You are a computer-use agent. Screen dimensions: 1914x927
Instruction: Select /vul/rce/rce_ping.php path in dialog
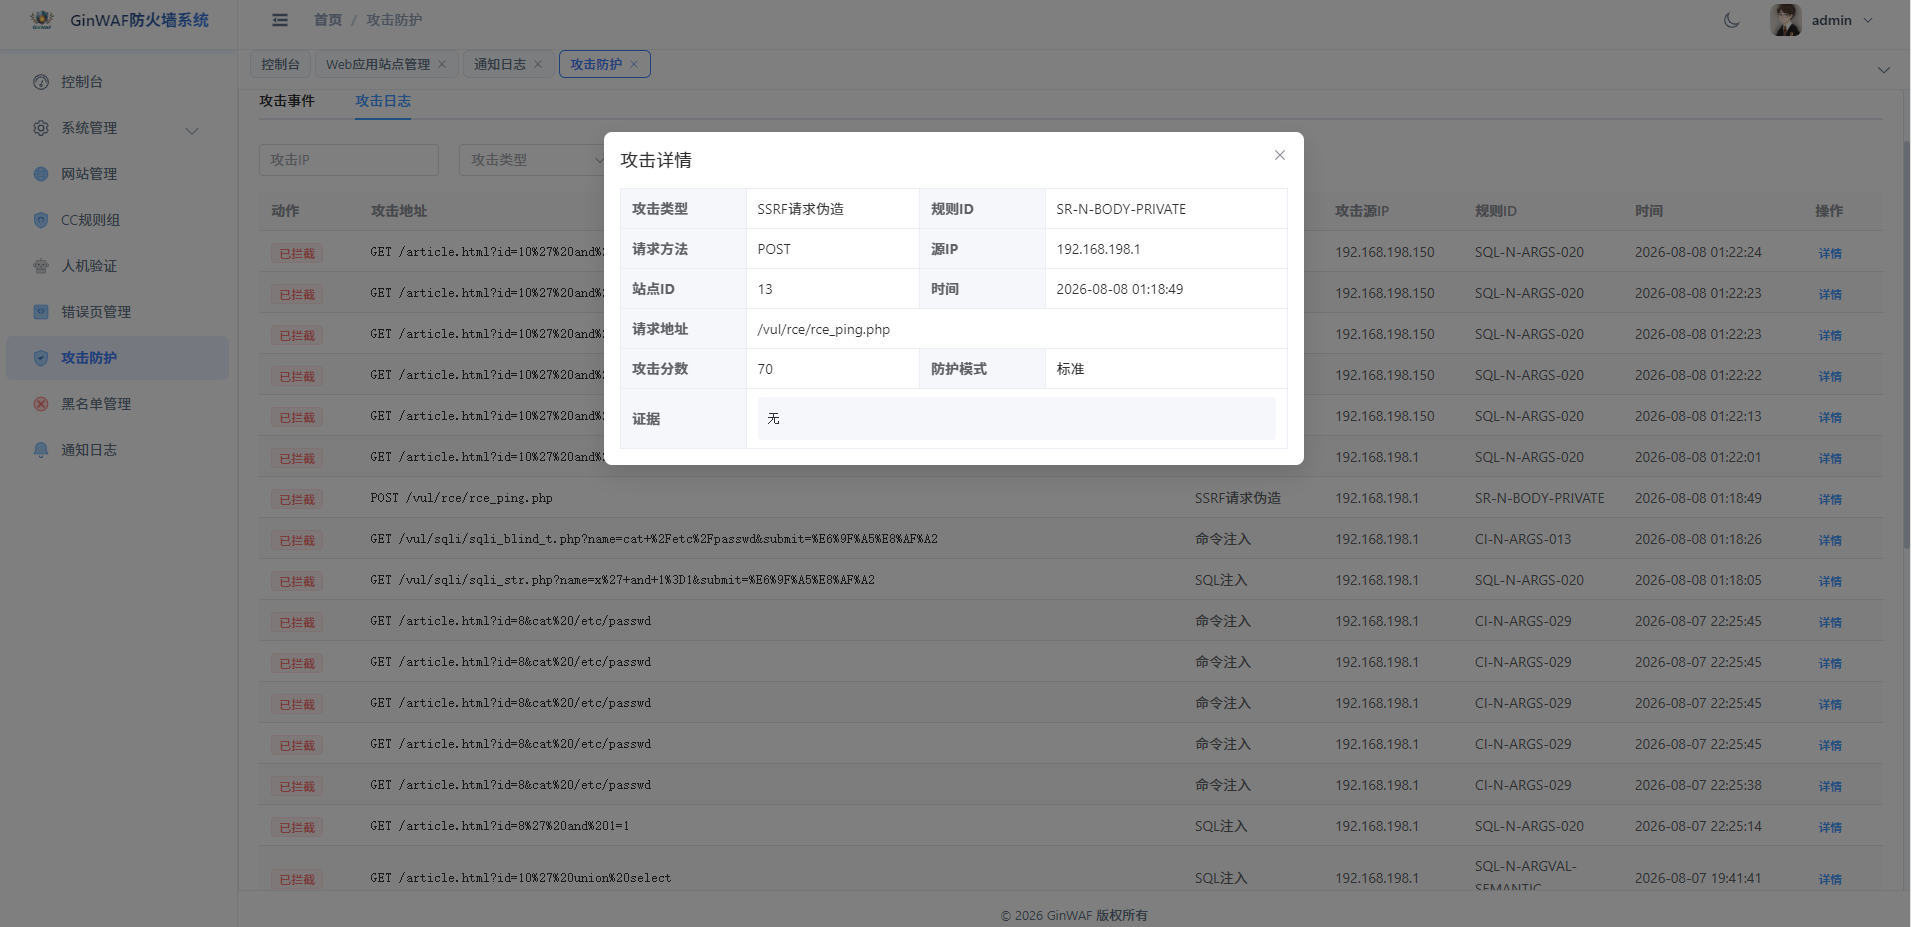tap(823, 329)
